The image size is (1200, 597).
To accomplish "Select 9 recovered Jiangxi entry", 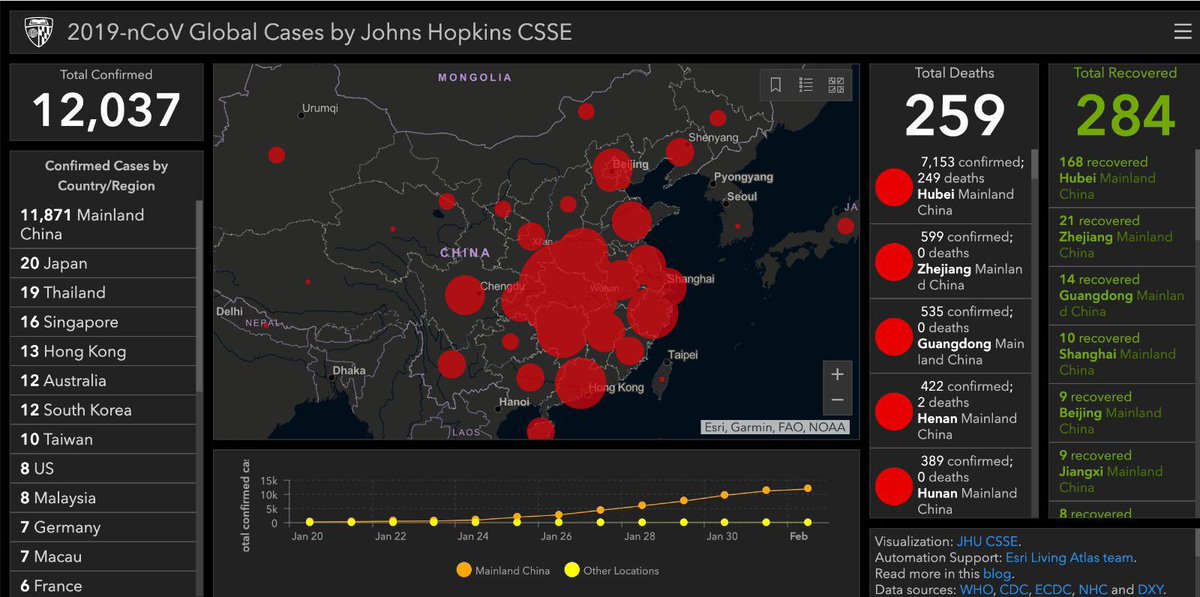I will [x=1121, y=471].
